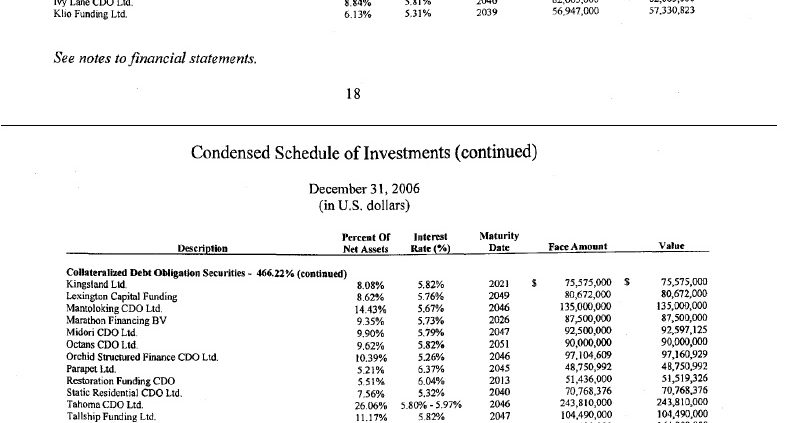Click the 'Value' column header

672,246
